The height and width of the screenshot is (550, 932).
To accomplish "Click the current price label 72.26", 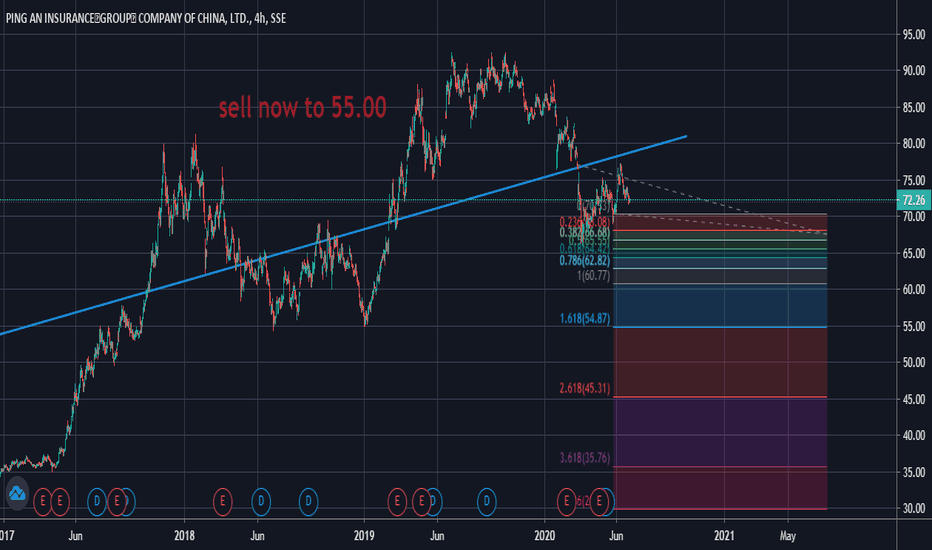I will [x=914, y=200].
